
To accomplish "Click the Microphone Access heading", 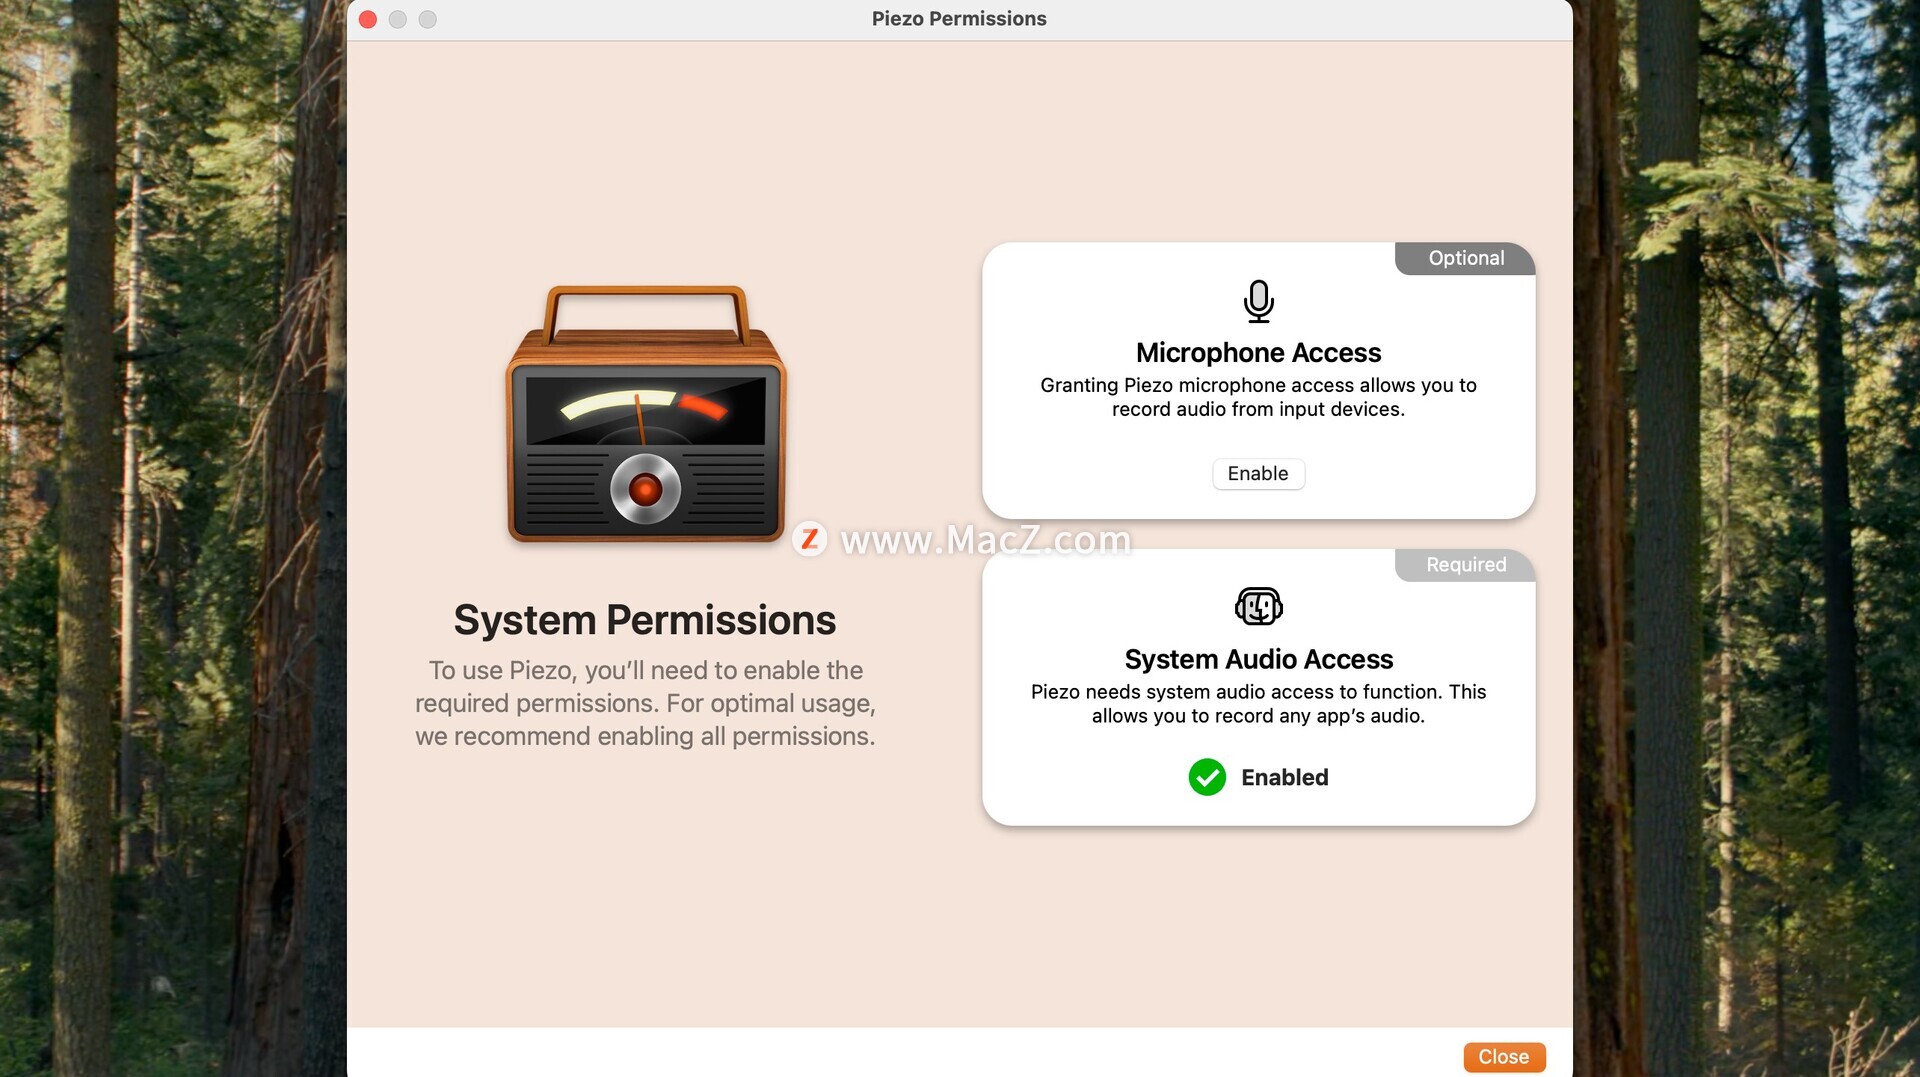I will coord(1258,353).
